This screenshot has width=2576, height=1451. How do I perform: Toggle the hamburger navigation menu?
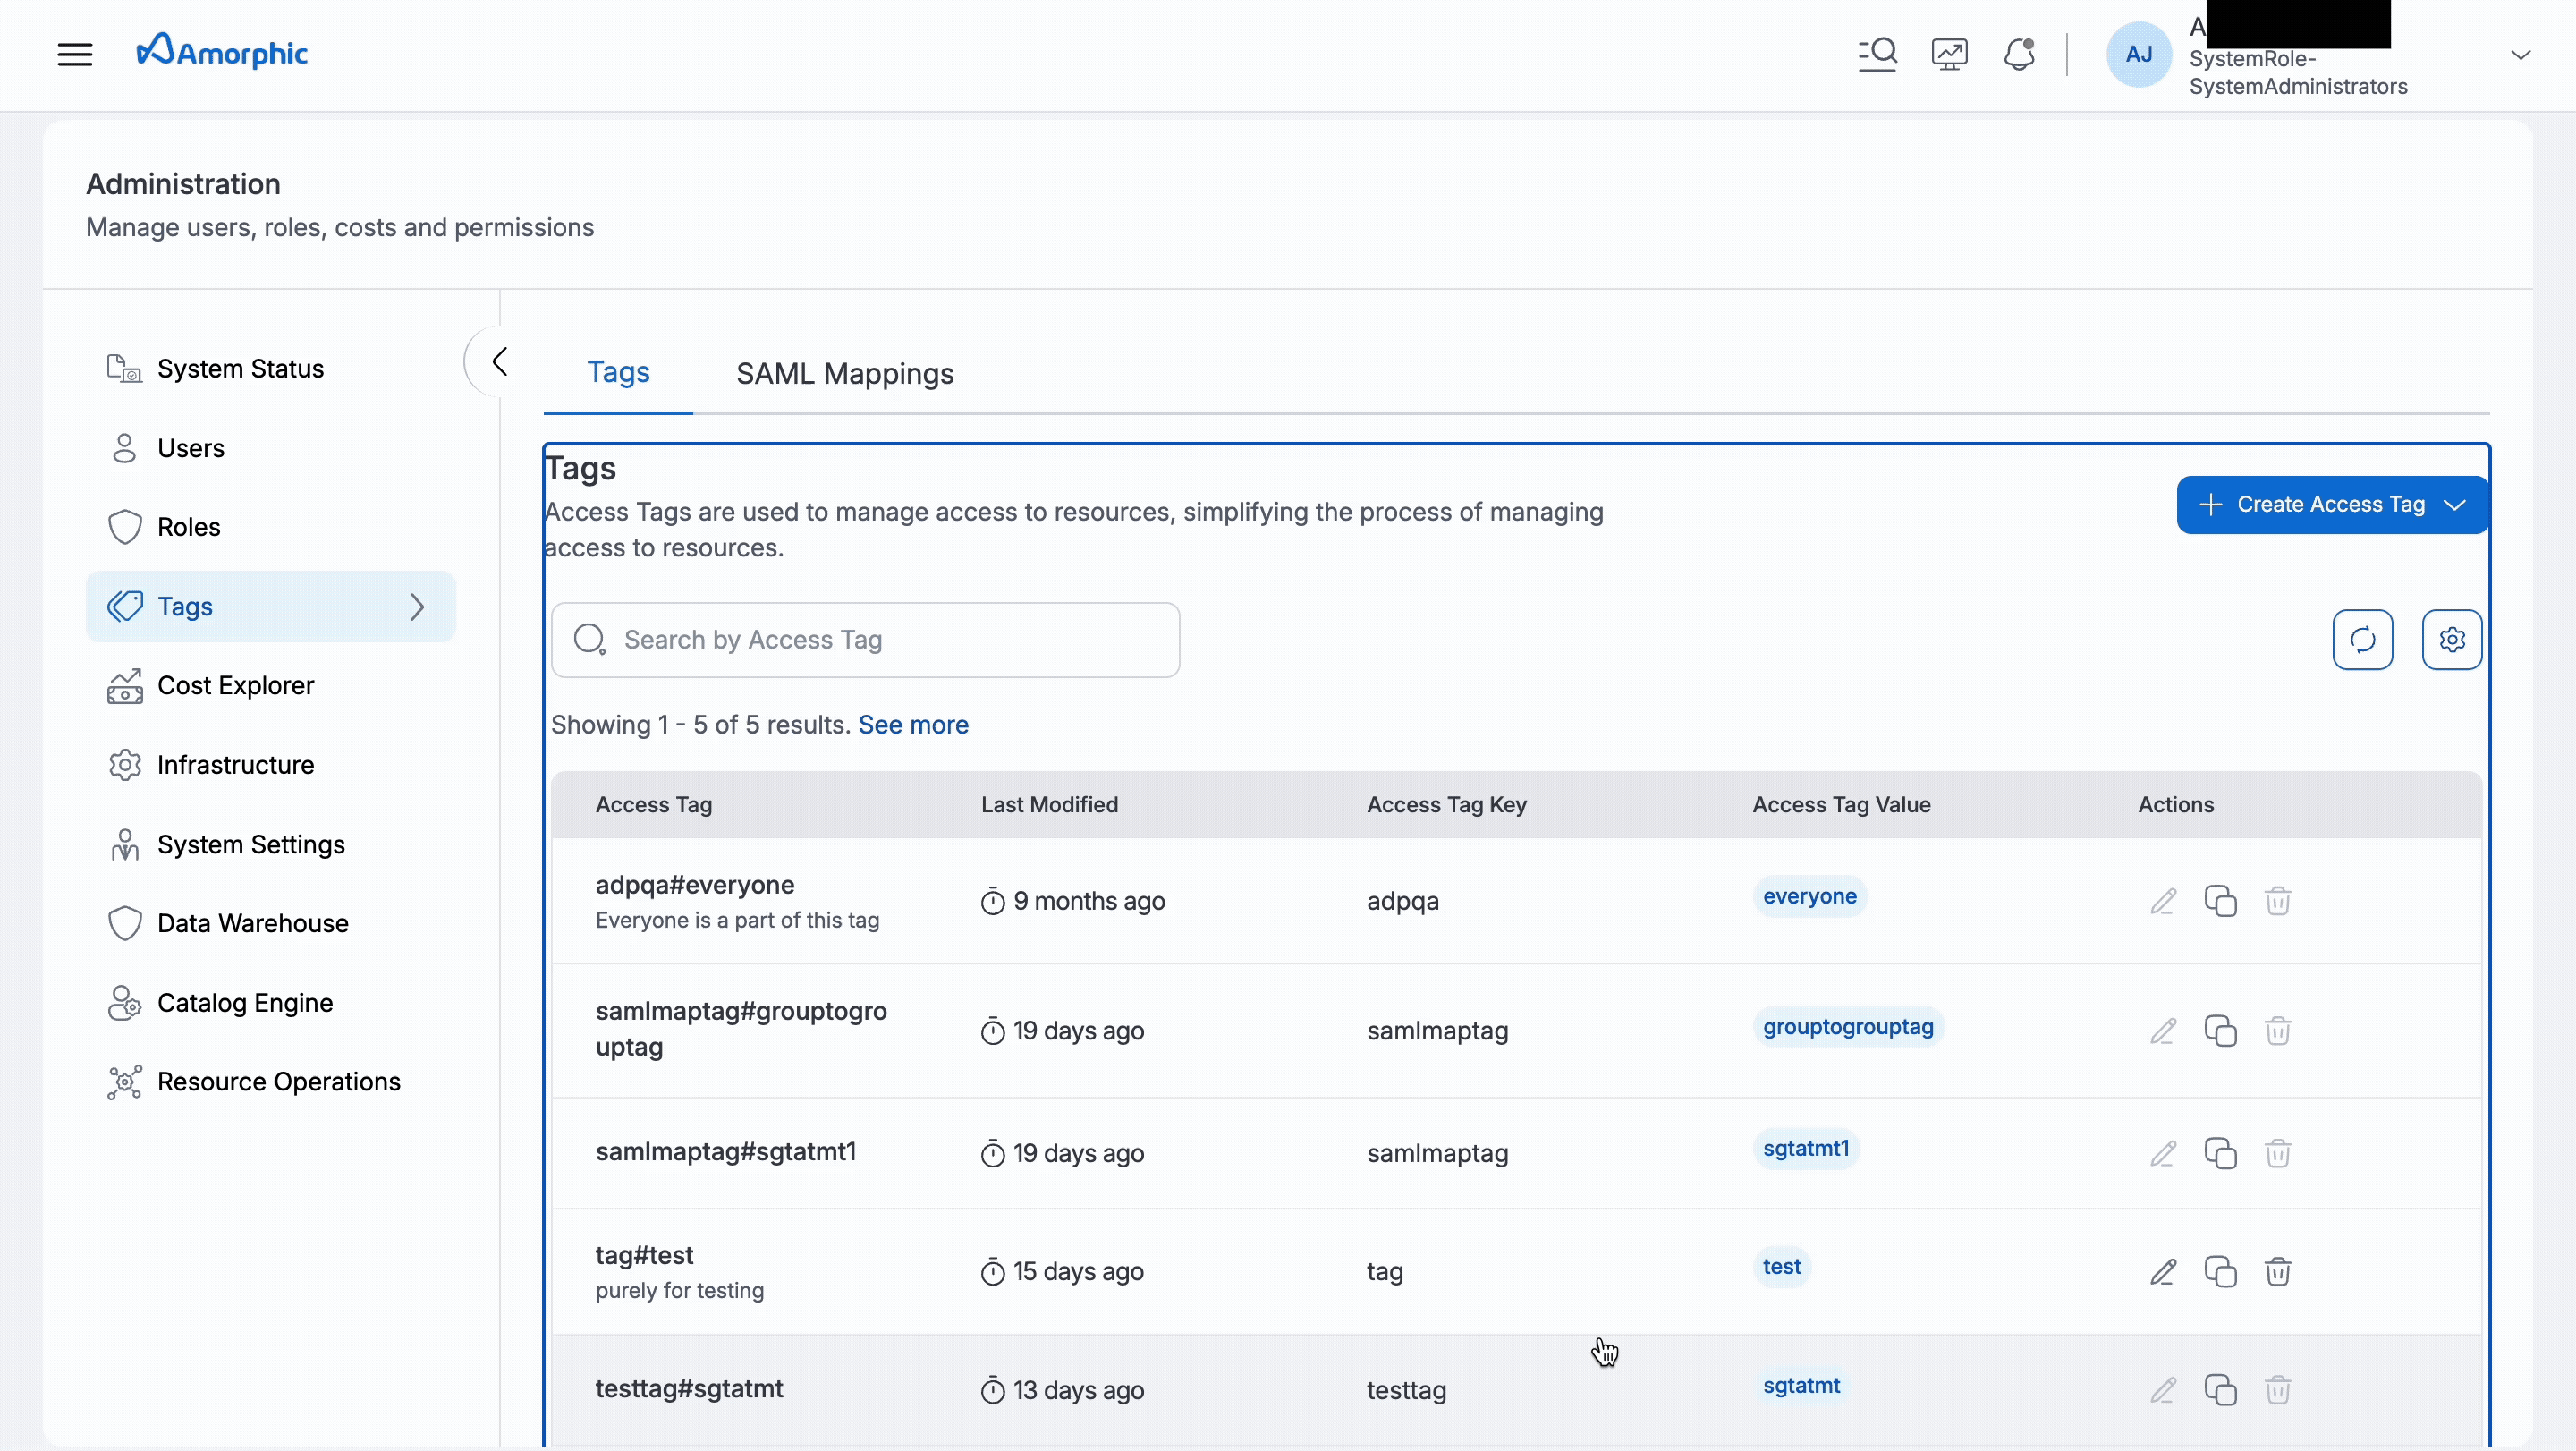coord(75,54)
